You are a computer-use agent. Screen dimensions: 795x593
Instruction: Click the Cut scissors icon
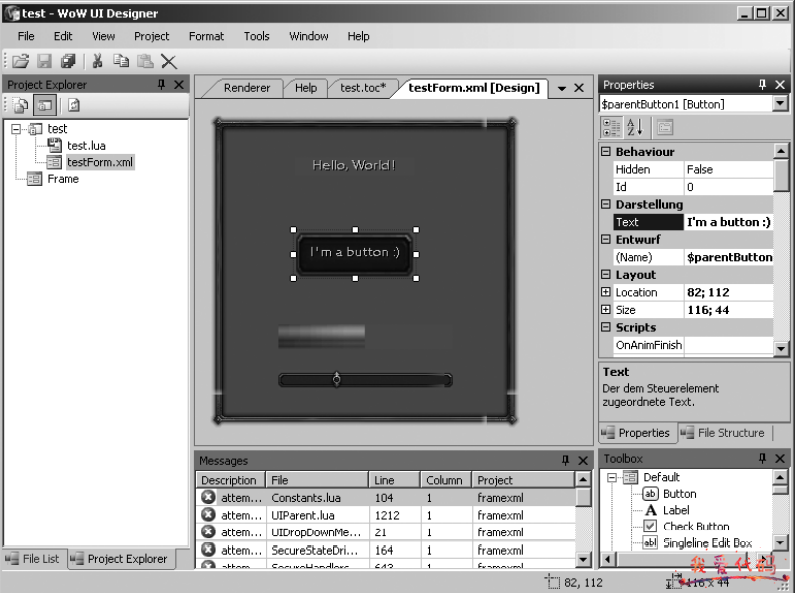(x=97, y=61)
